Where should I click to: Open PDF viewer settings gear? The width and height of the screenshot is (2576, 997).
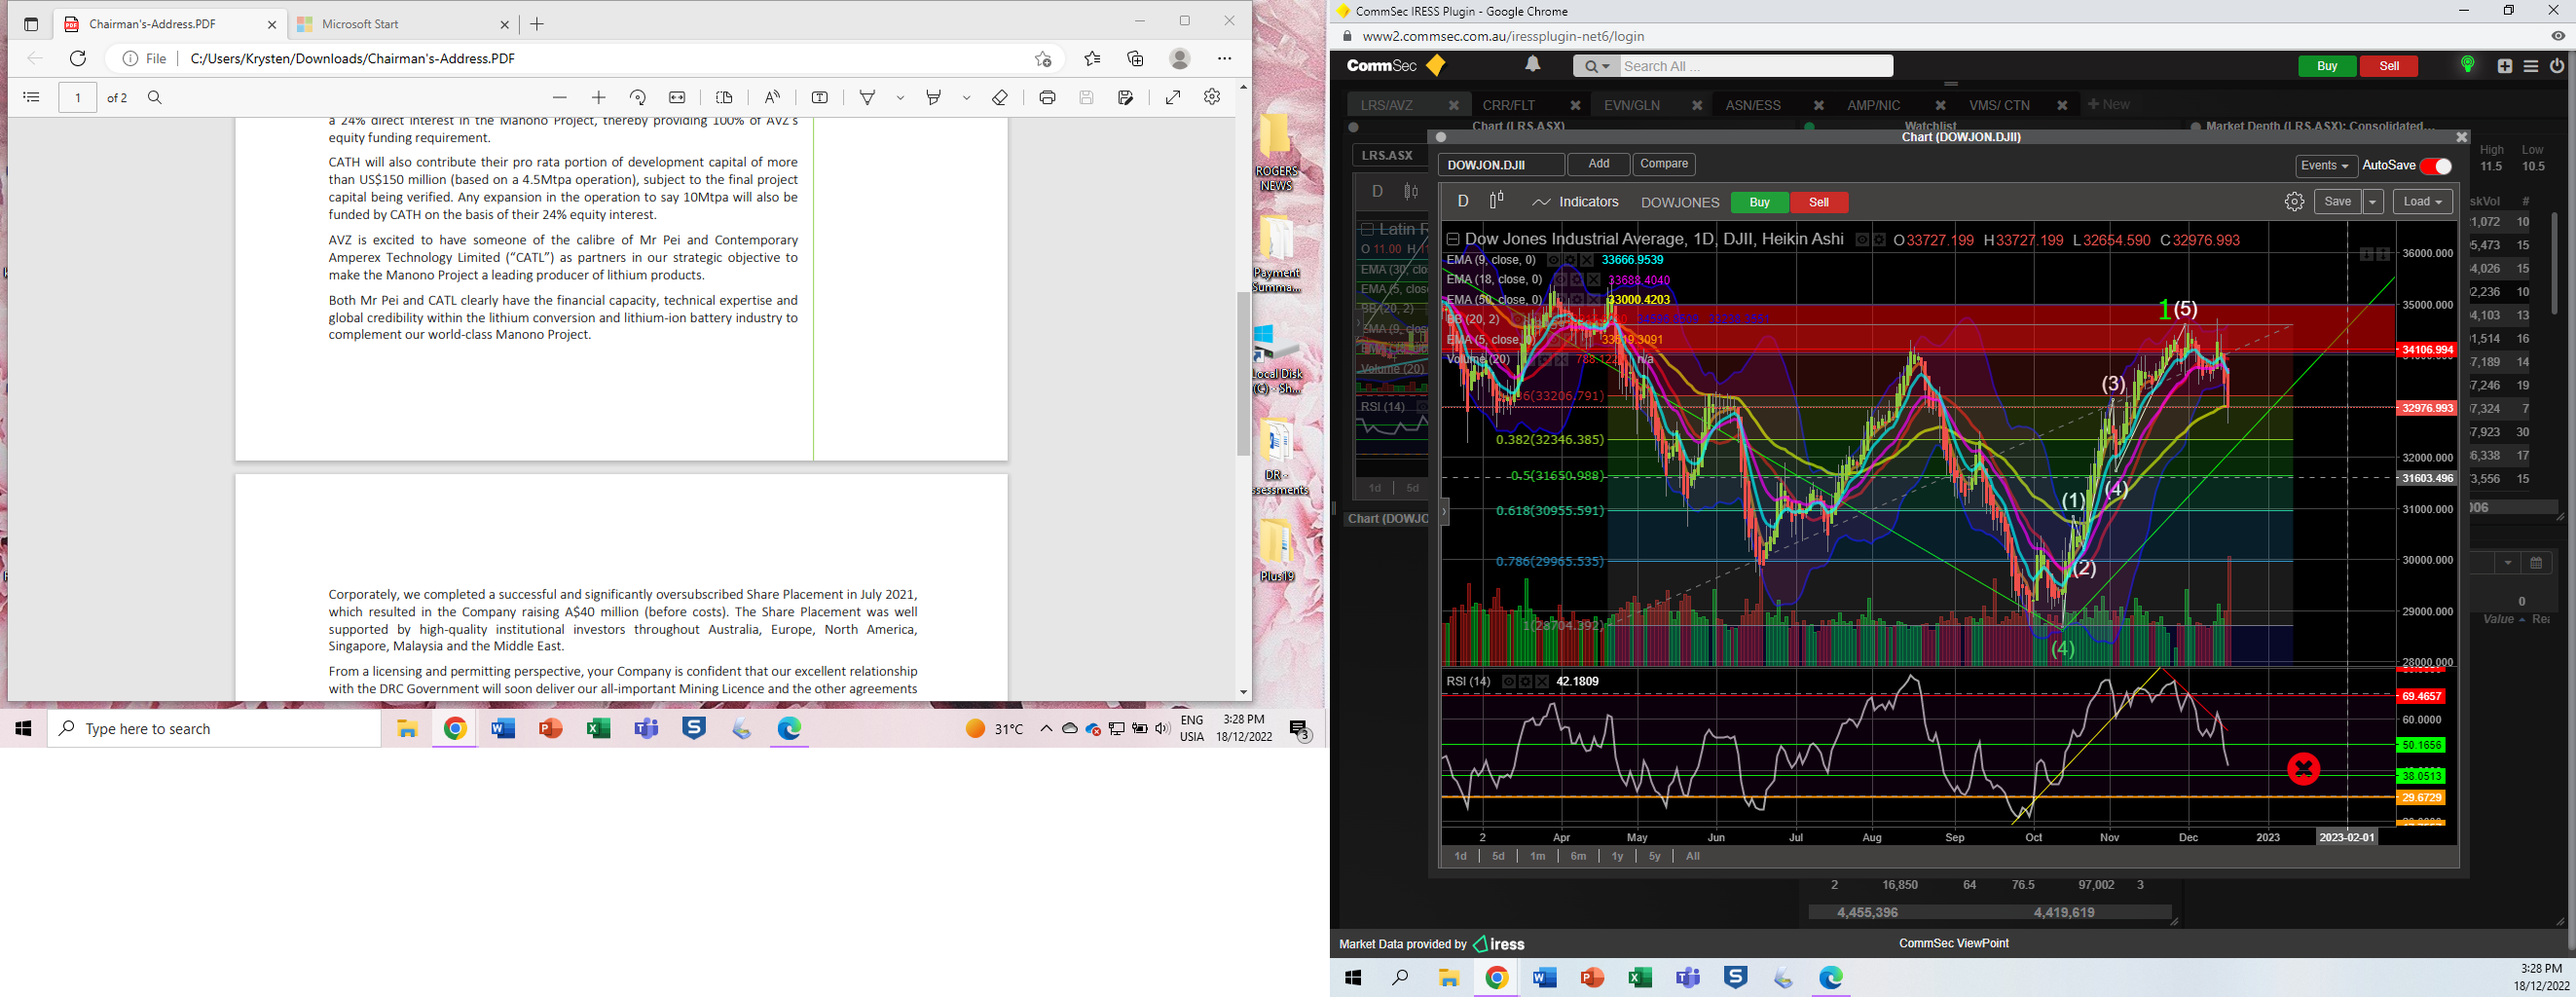point(1212,97)
